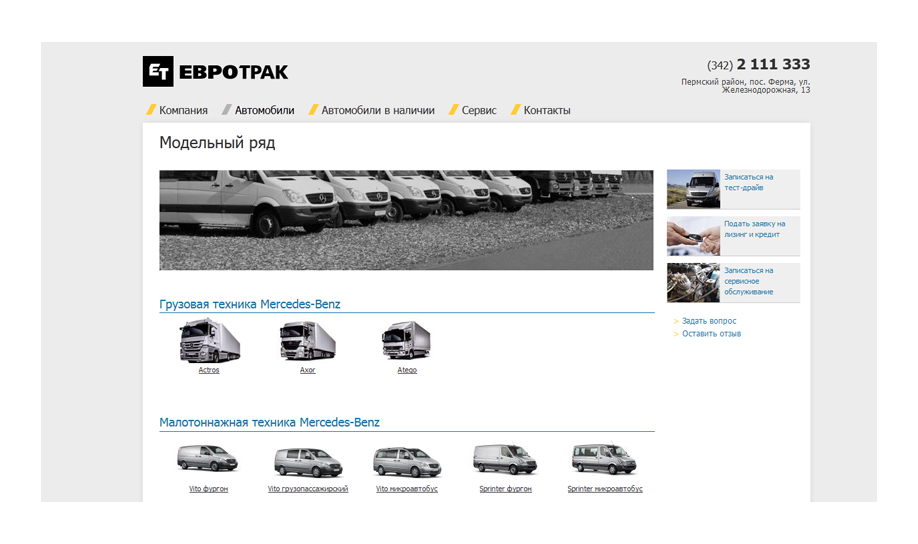Click the car keys leasing thumbnail
918x544 pixels.
pyautogui.click(x=693, y=236)
